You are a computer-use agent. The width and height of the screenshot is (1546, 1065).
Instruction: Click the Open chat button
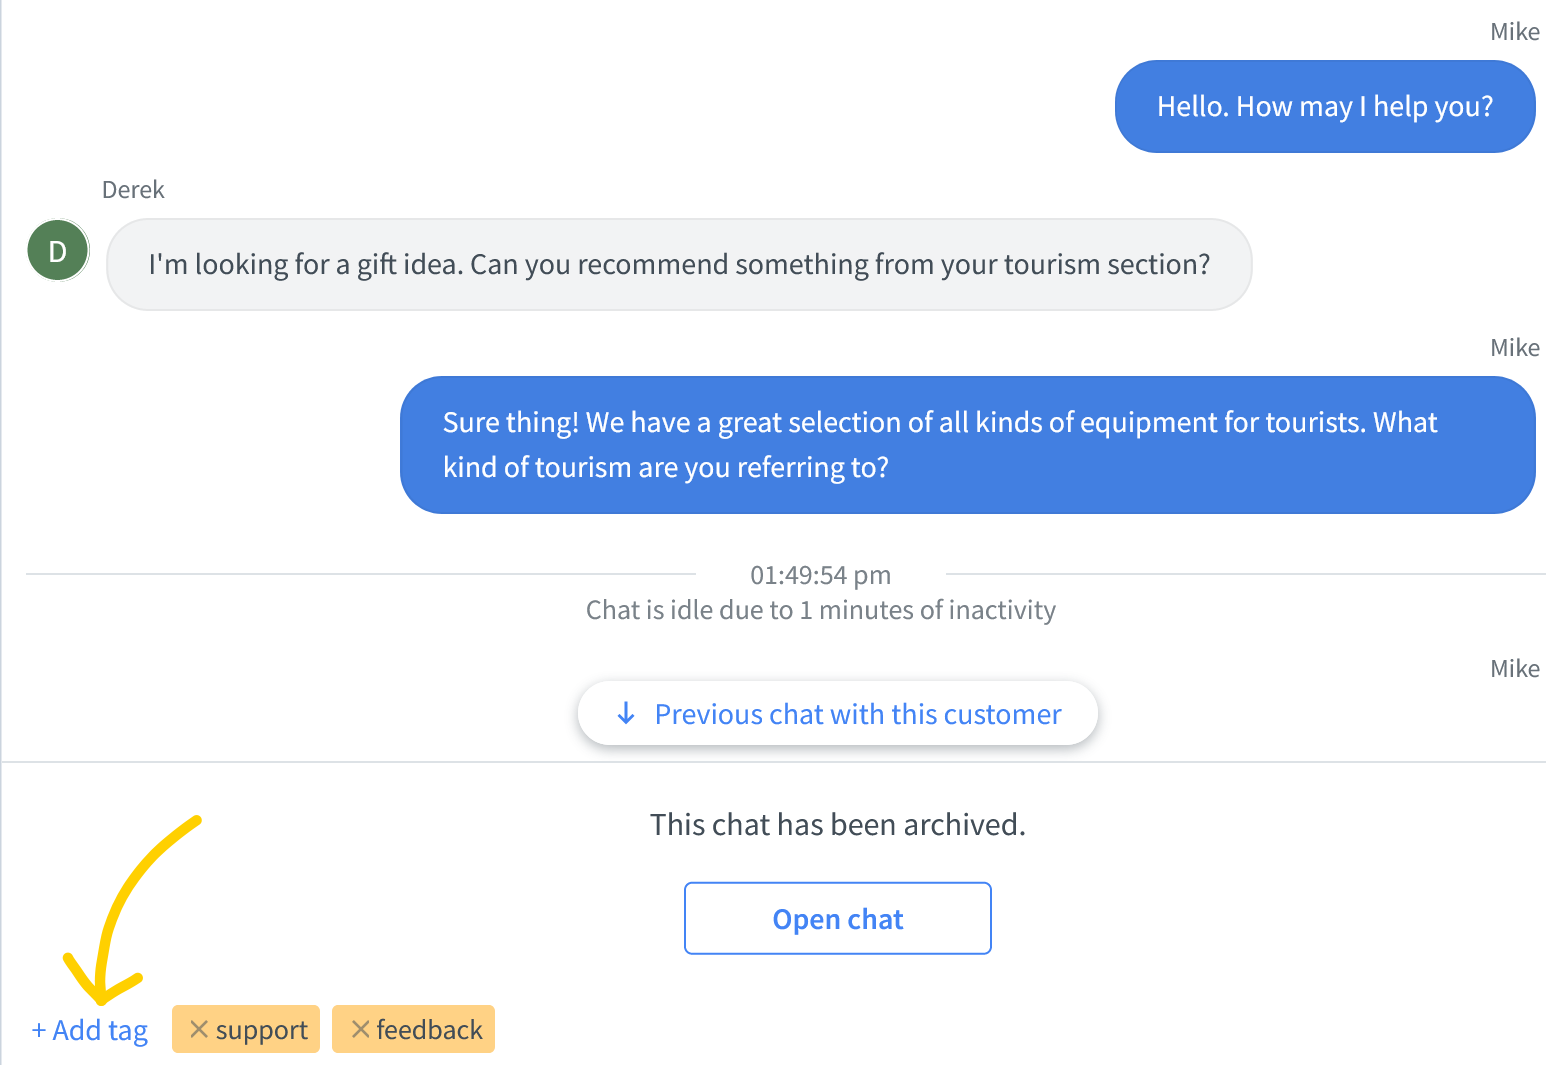pyautogui.click(x=838, y=918)
